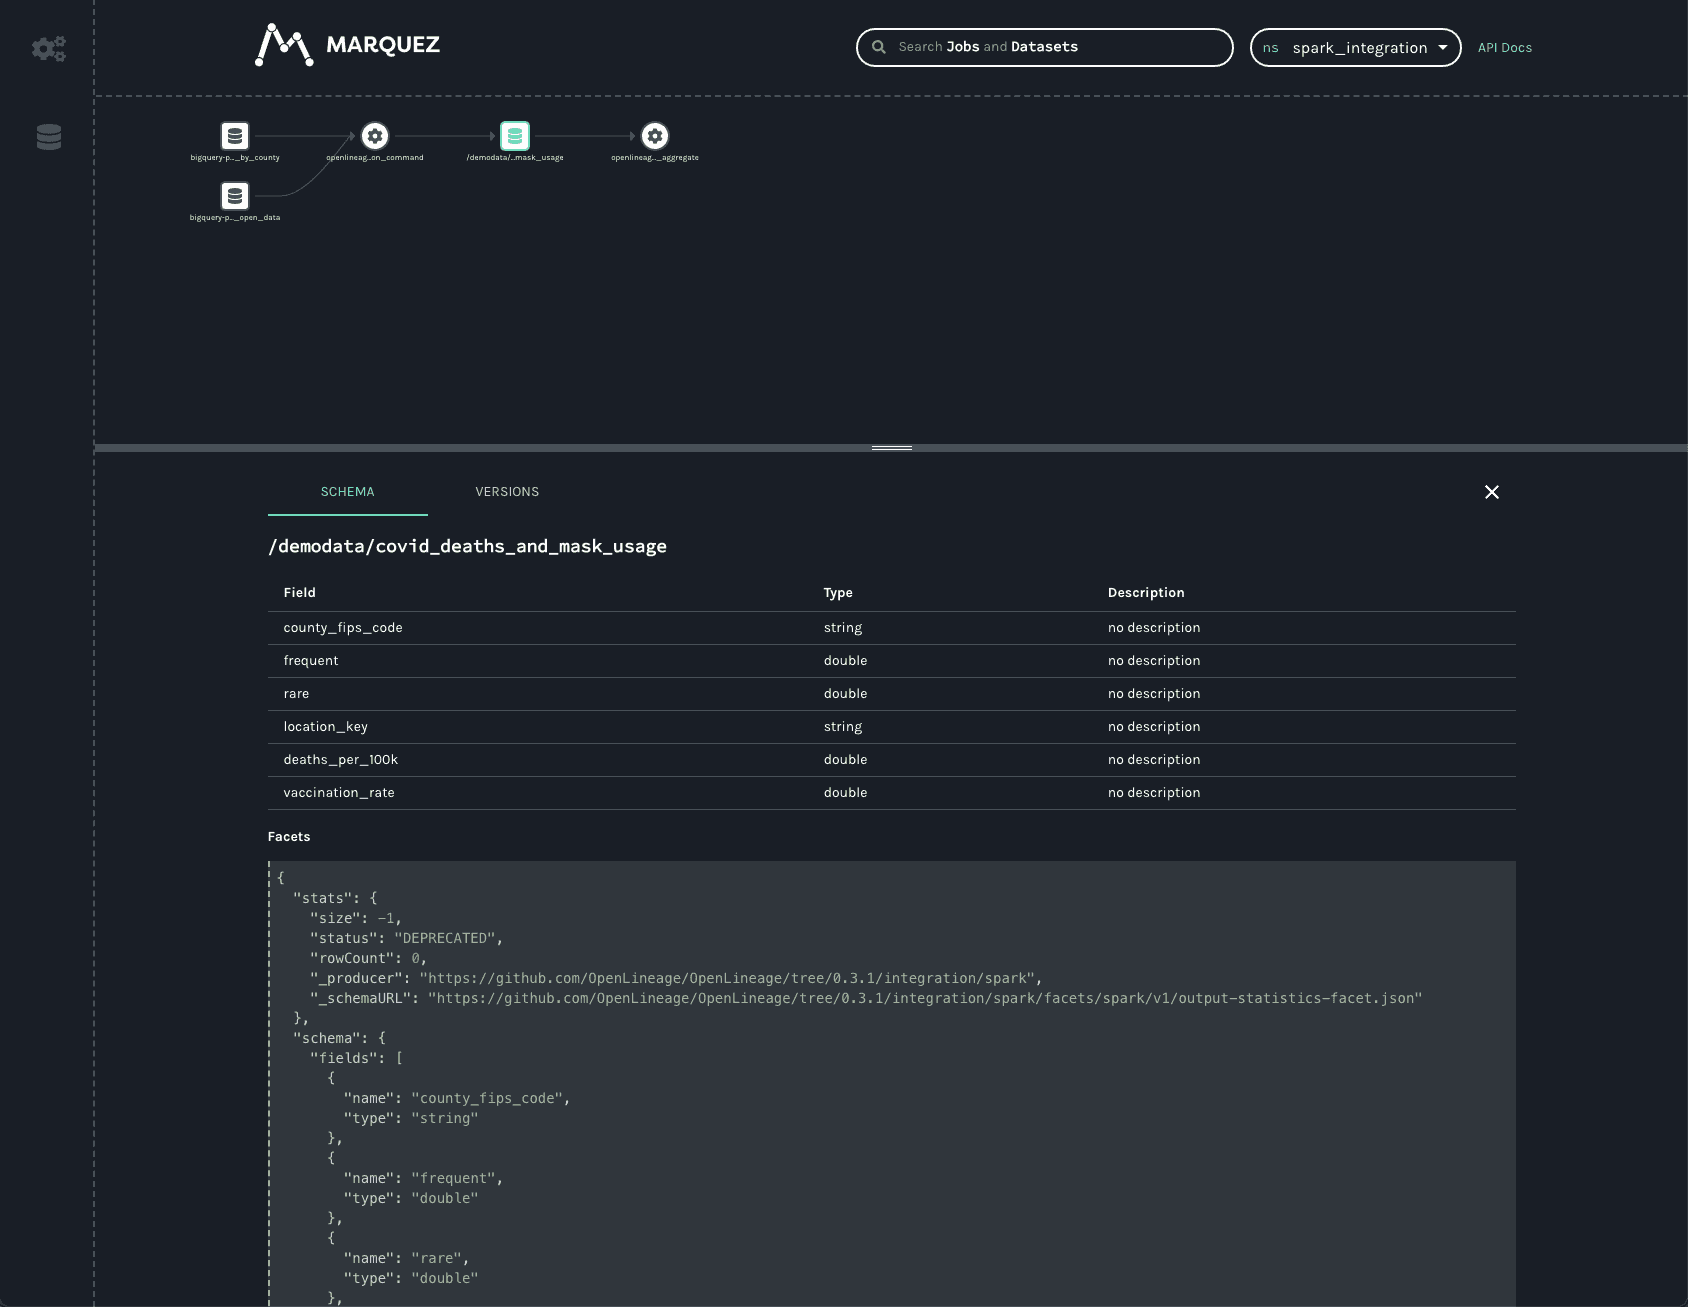1688x1307 pixels.
Task: Select the bigquery by_county dataset node
Action: click(x=235, y=136)
